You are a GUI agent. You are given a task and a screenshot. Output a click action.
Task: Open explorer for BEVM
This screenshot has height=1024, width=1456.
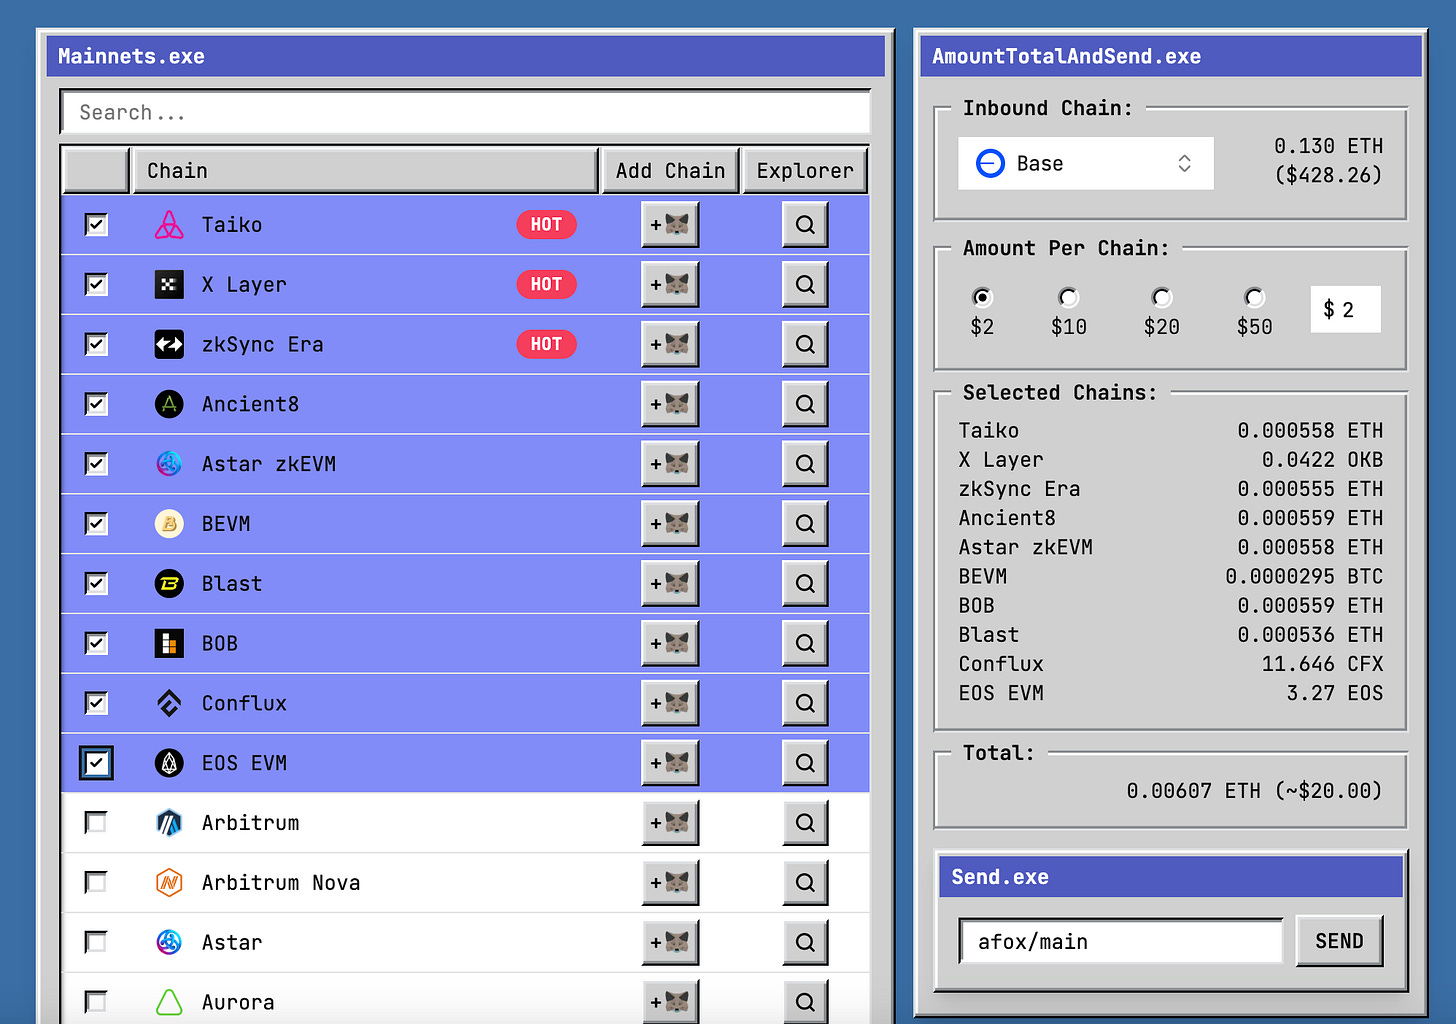(805, 524)
